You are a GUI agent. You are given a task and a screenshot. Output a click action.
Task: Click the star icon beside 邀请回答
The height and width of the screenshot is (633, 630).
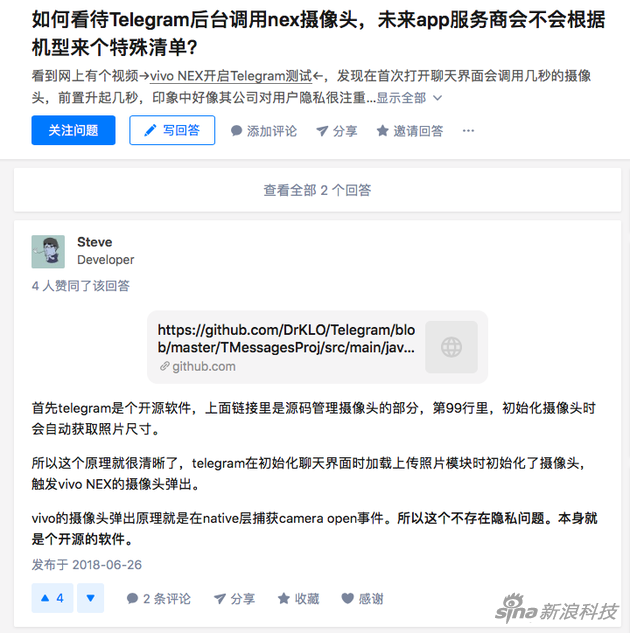pyautogui.click(x=382, y=131)
